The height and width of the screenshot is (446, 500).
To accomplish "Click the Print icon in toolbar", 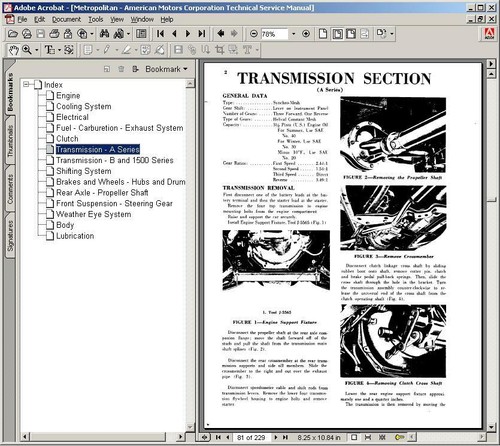I will click(x=54, y=34).
